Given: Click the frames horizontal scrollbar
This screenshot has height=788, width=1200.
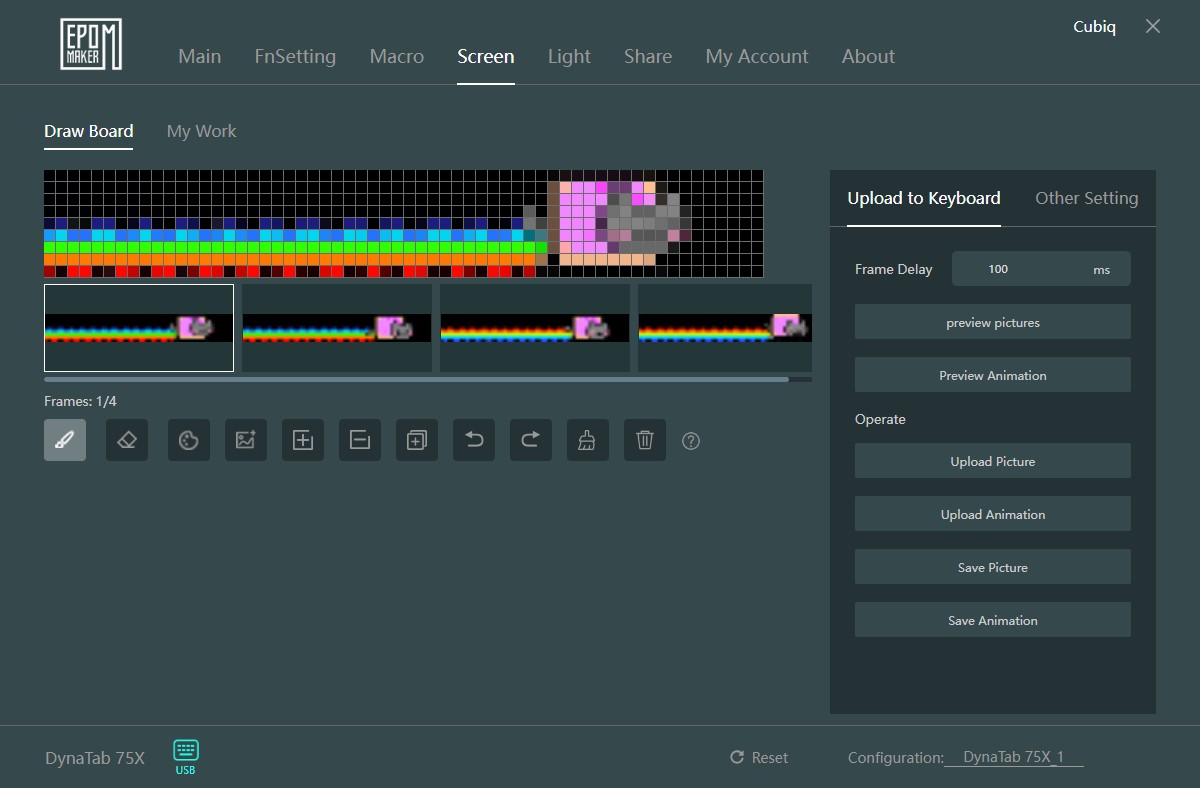Looking at the screenshot, I should point(416,380).
